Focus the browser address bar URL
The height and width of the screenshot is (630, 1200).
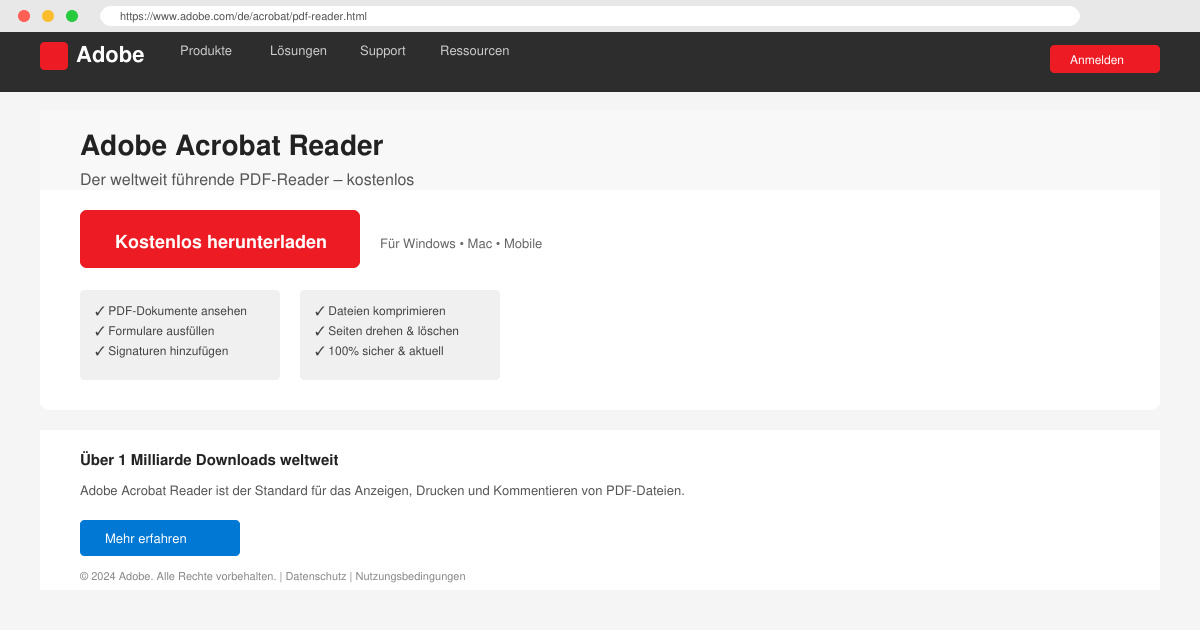click(x=590, y=16)
